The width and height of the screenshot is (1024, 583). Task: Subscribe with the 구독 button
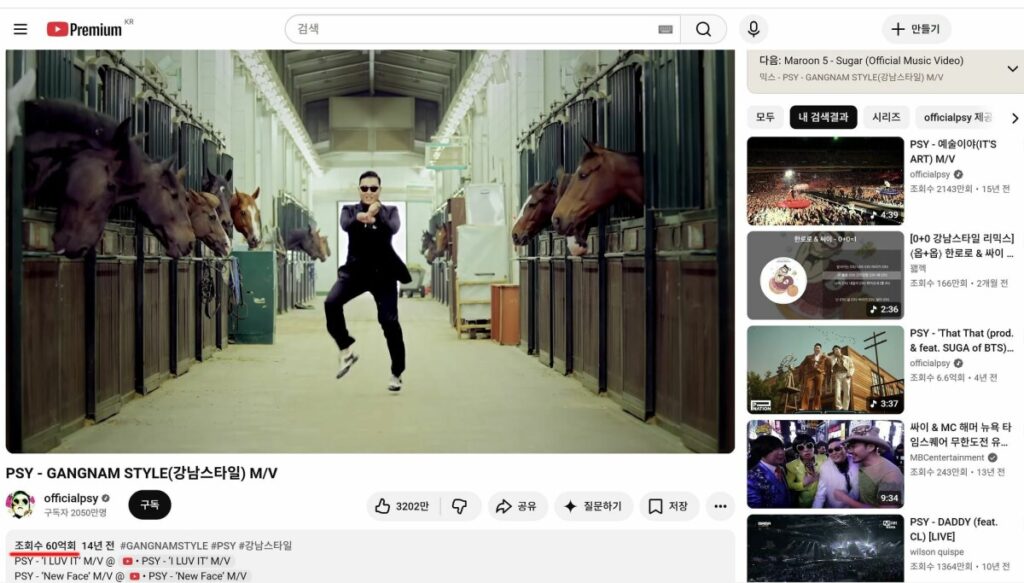click(x=150, y=505)
